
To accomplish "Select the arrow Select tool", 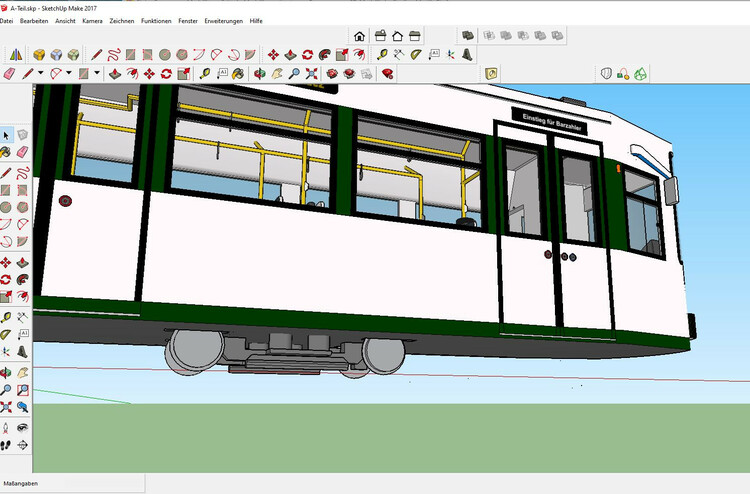I will point(6,135).
